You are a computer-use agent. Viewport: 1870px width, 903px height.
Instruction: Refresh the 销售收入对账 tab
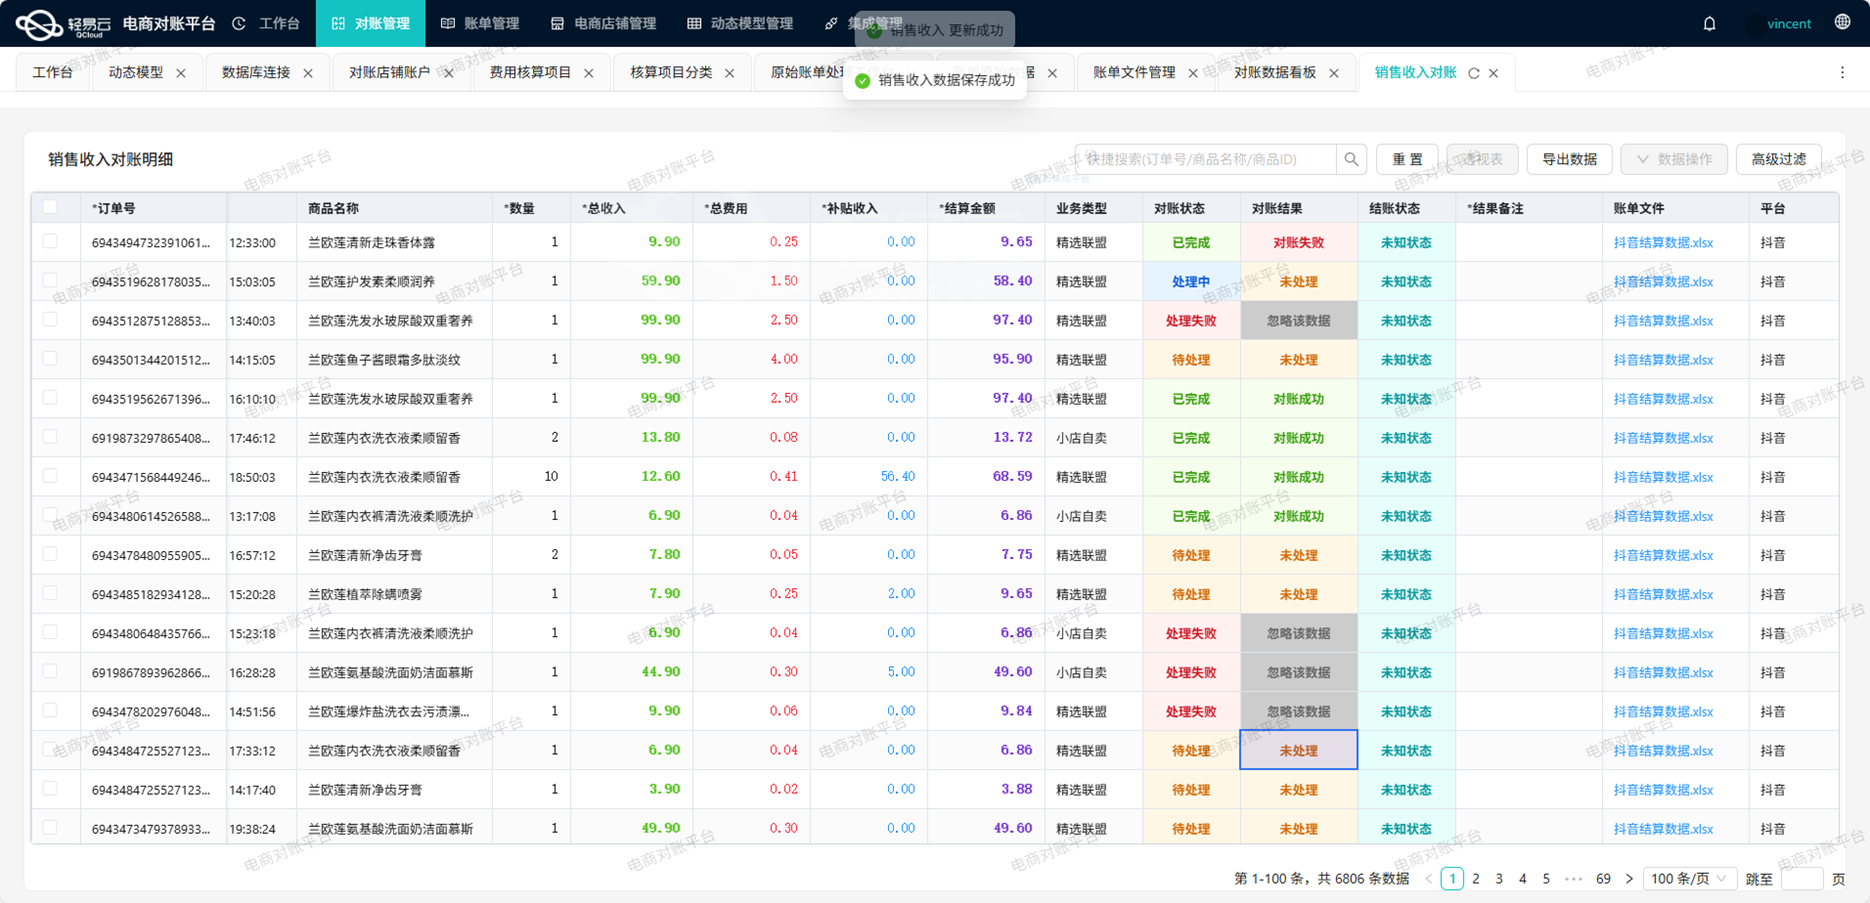(1473, 73)
